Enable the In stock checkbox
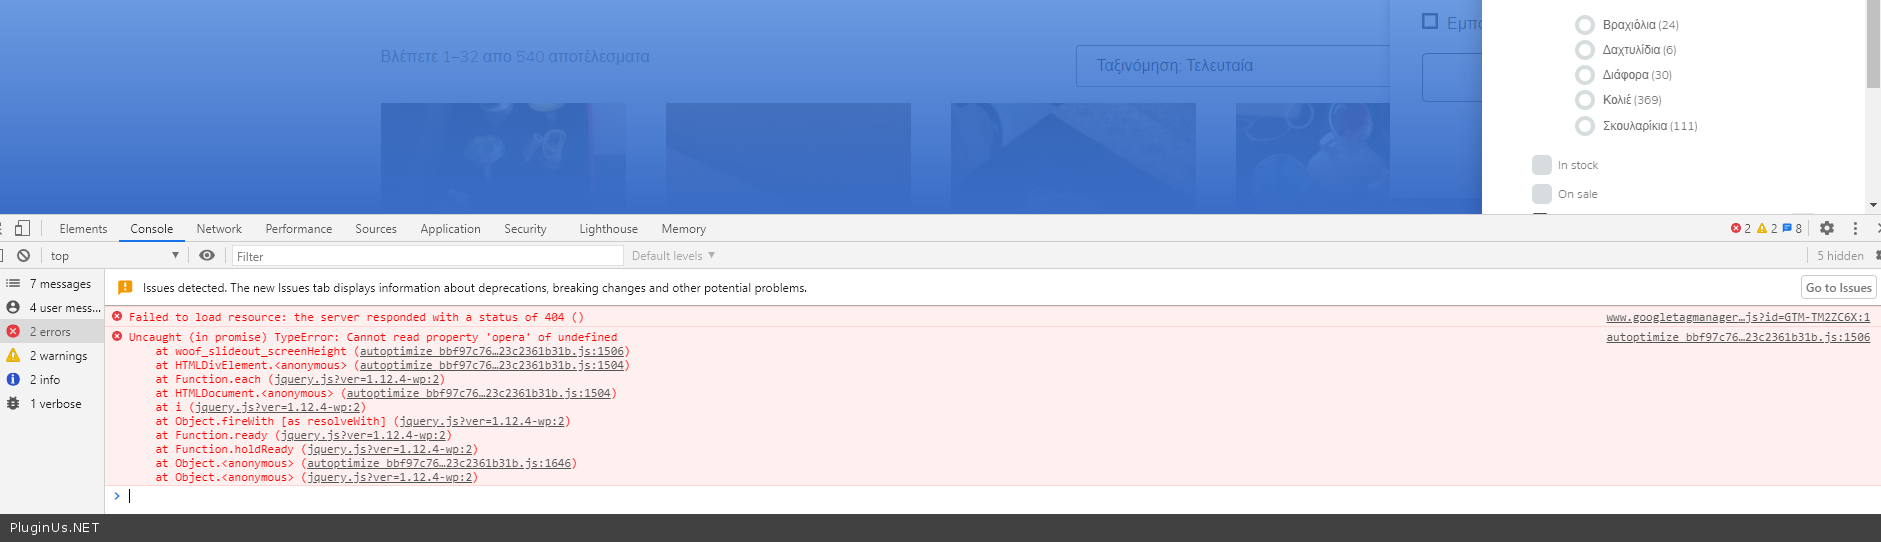The image size is (1881, 542). point(1542,165)
